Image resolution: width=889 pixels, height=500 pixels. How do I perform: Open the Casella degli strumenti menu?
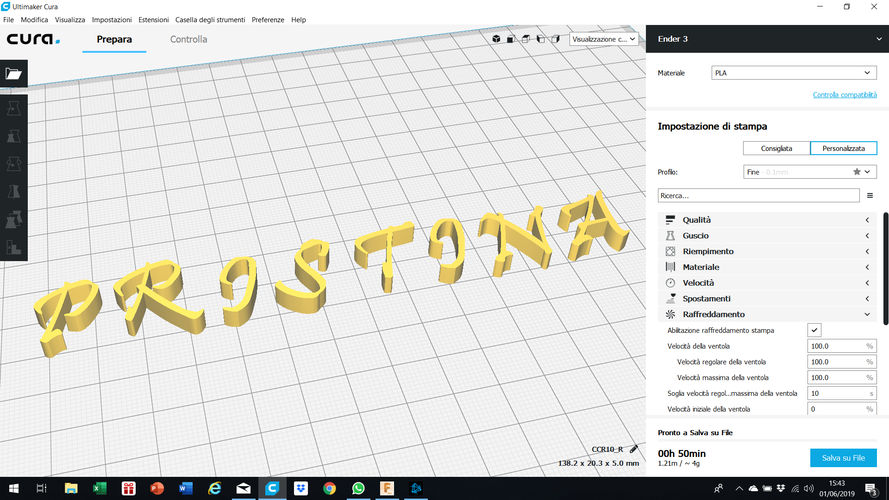(210, 20)
